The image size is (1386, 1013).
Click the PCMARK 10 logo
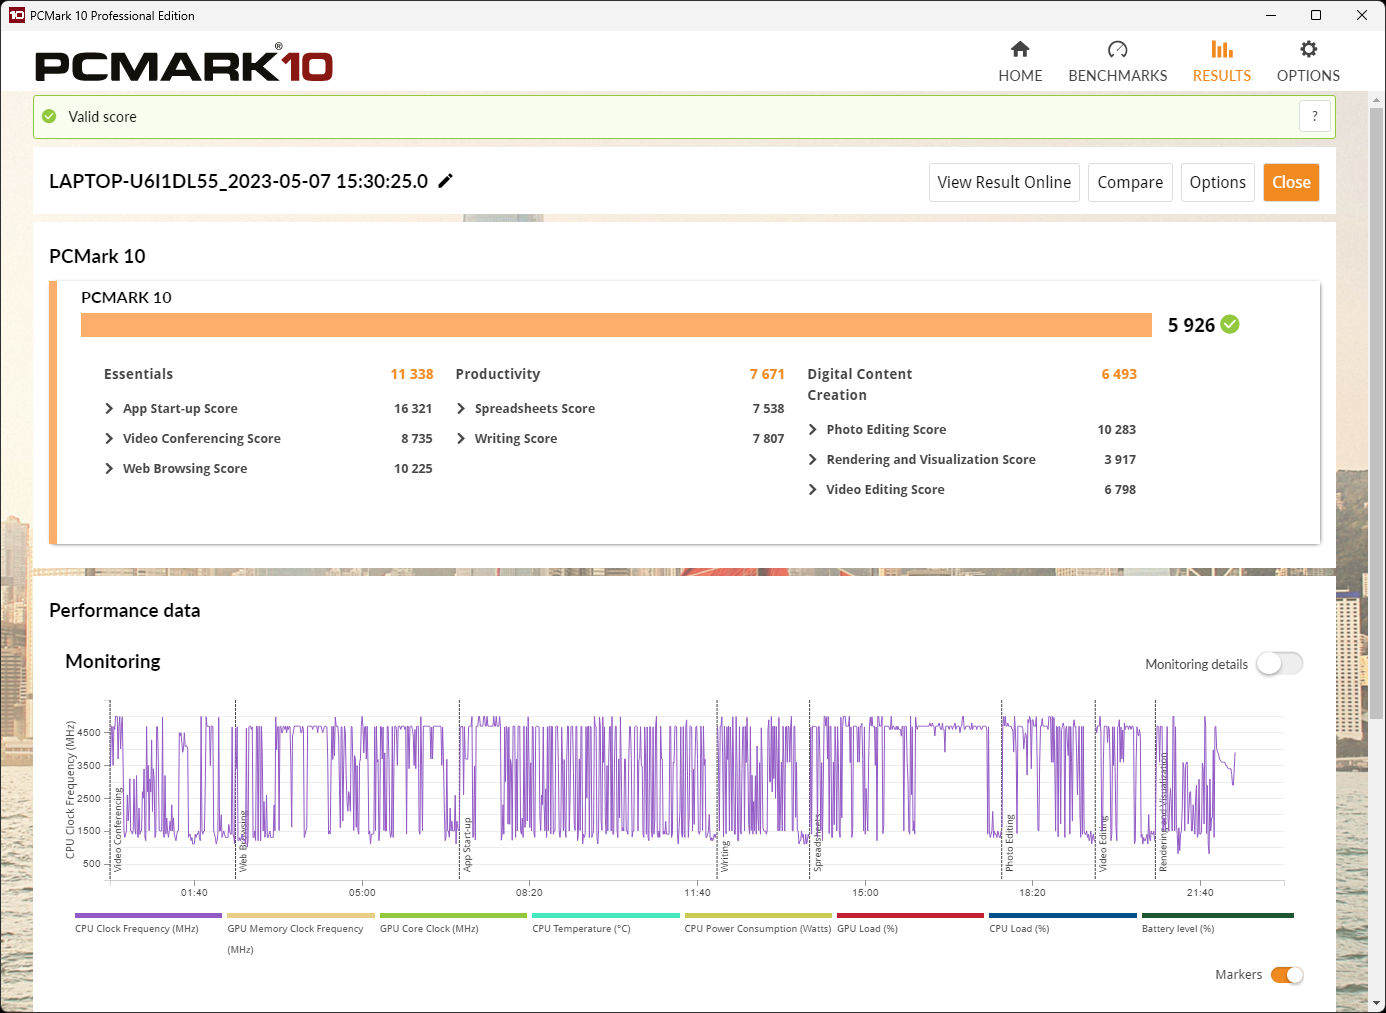pyautogui.click(x=184, y=64)
